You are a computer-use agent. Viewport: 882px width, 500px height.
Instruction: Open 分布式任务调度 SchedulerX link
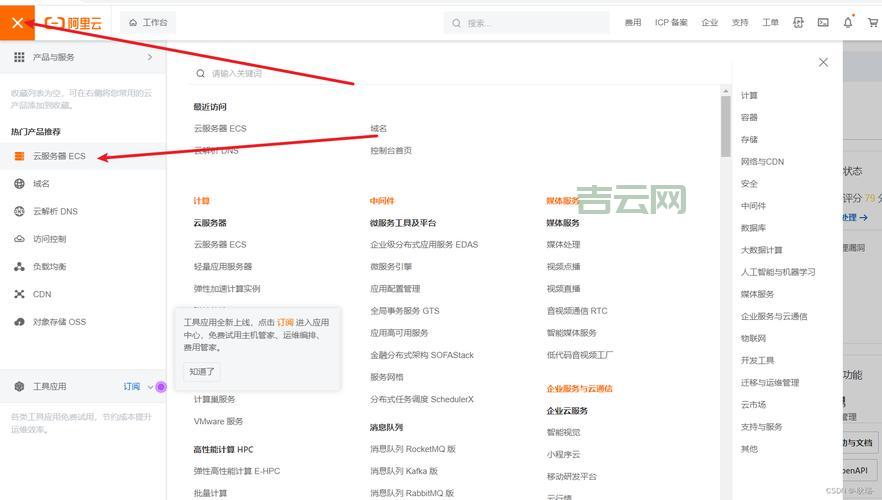point(422,399)
